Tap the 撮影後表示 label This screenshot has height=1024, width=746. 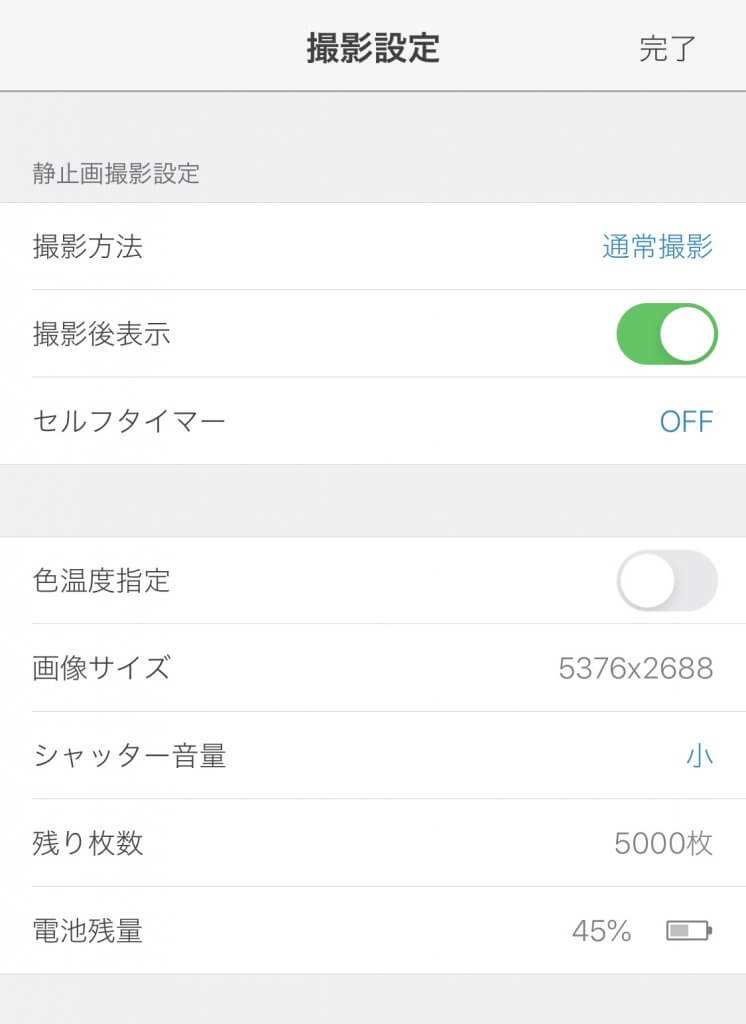coord(101,334)
